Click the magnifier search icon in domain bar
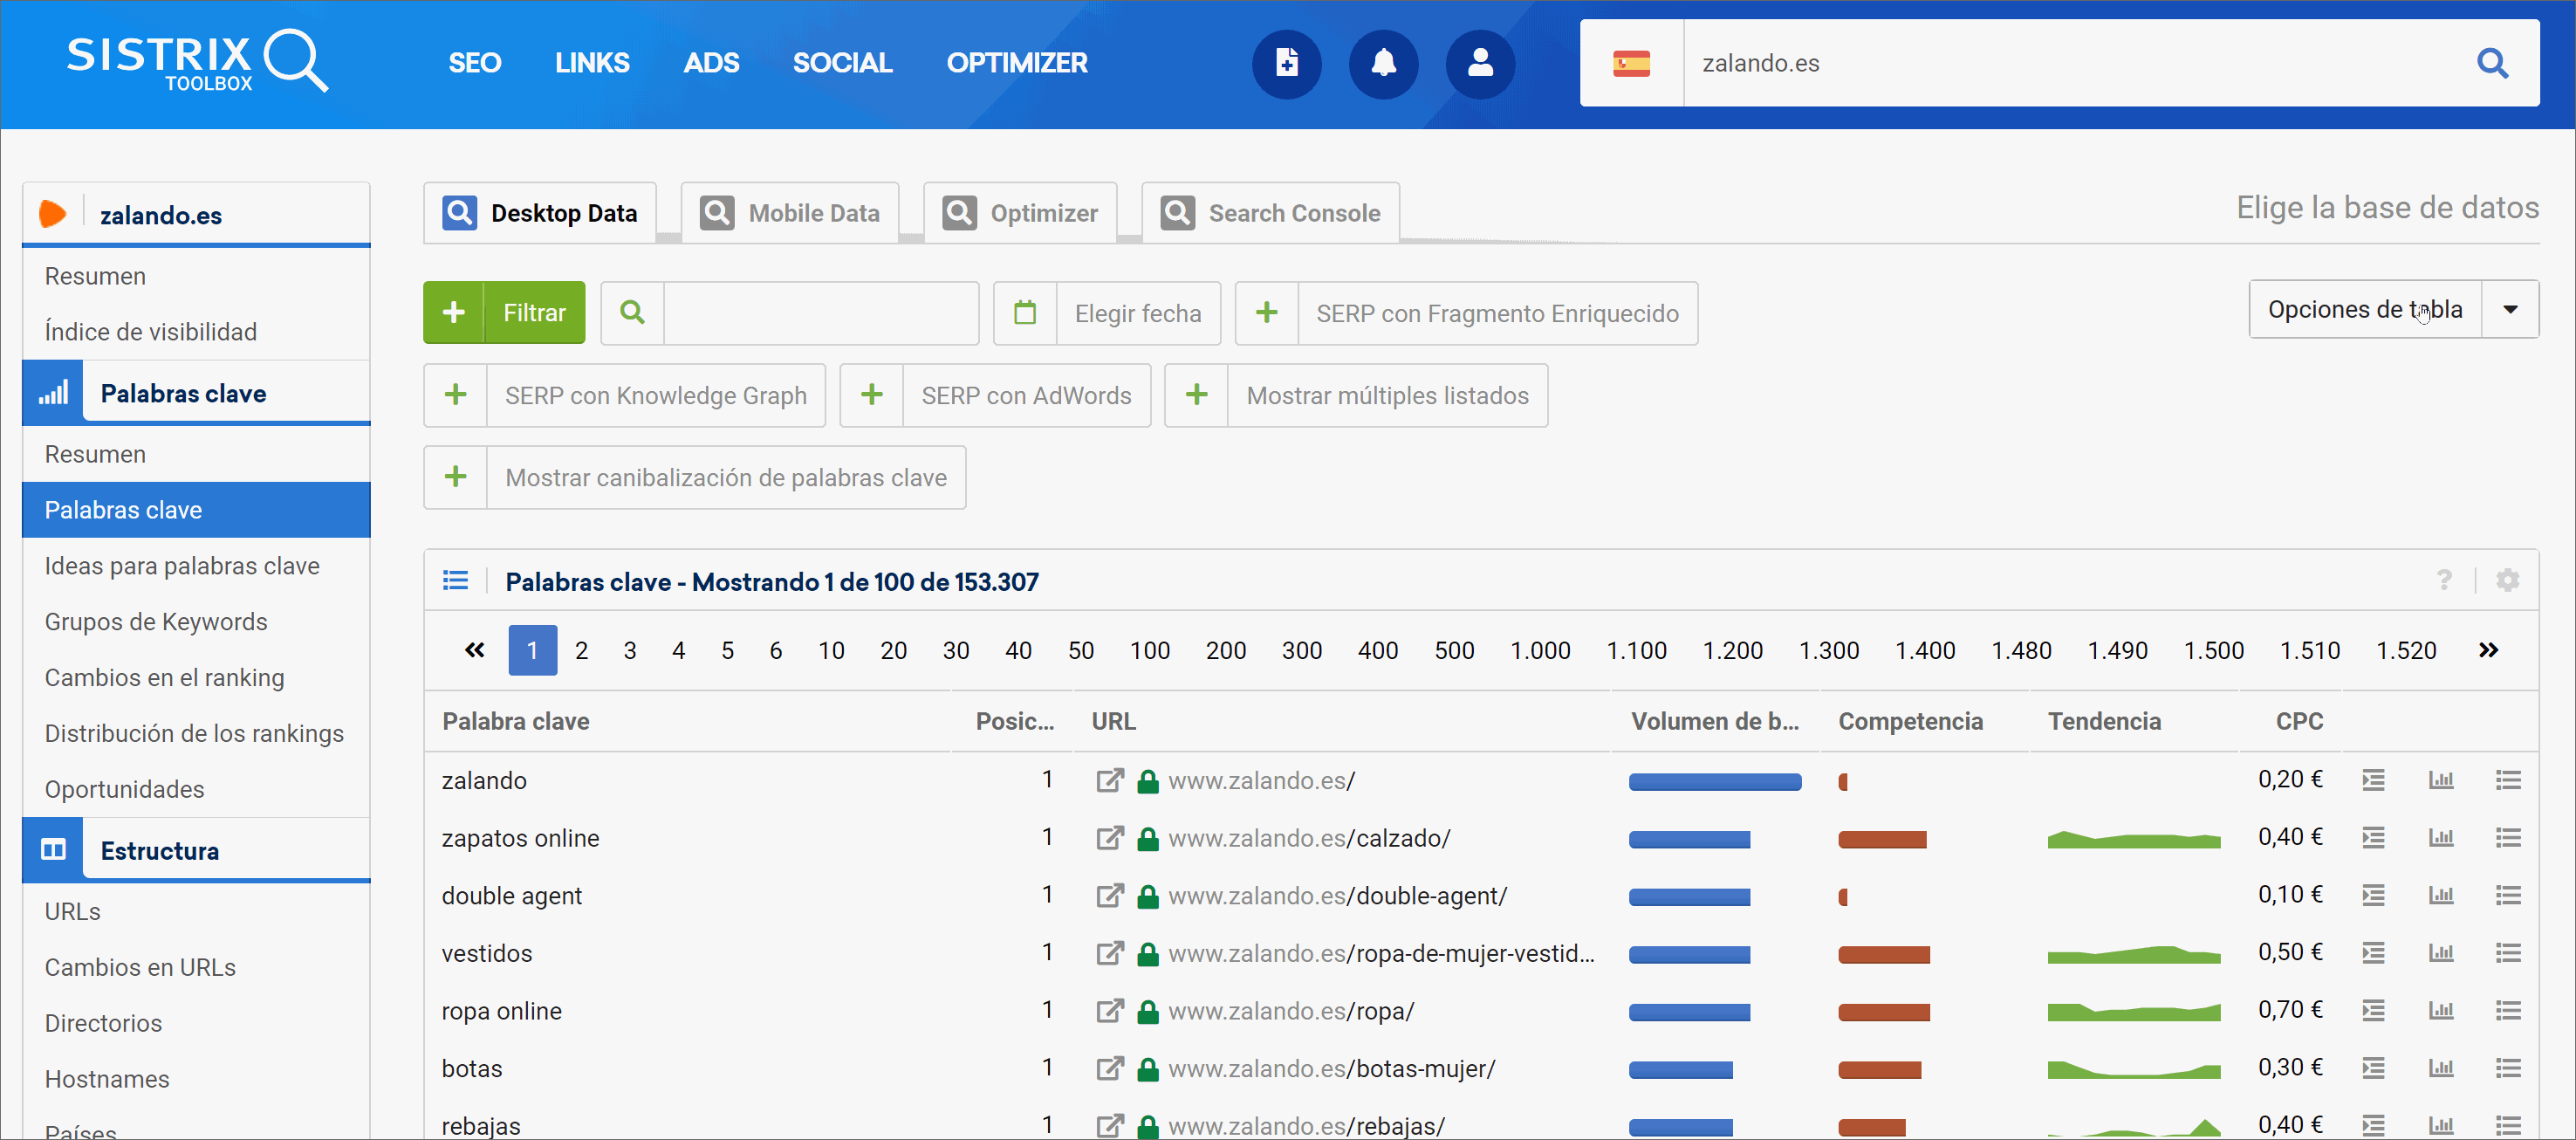This screenshot has height=1140, width=2576. click(x=2491, y=63)
